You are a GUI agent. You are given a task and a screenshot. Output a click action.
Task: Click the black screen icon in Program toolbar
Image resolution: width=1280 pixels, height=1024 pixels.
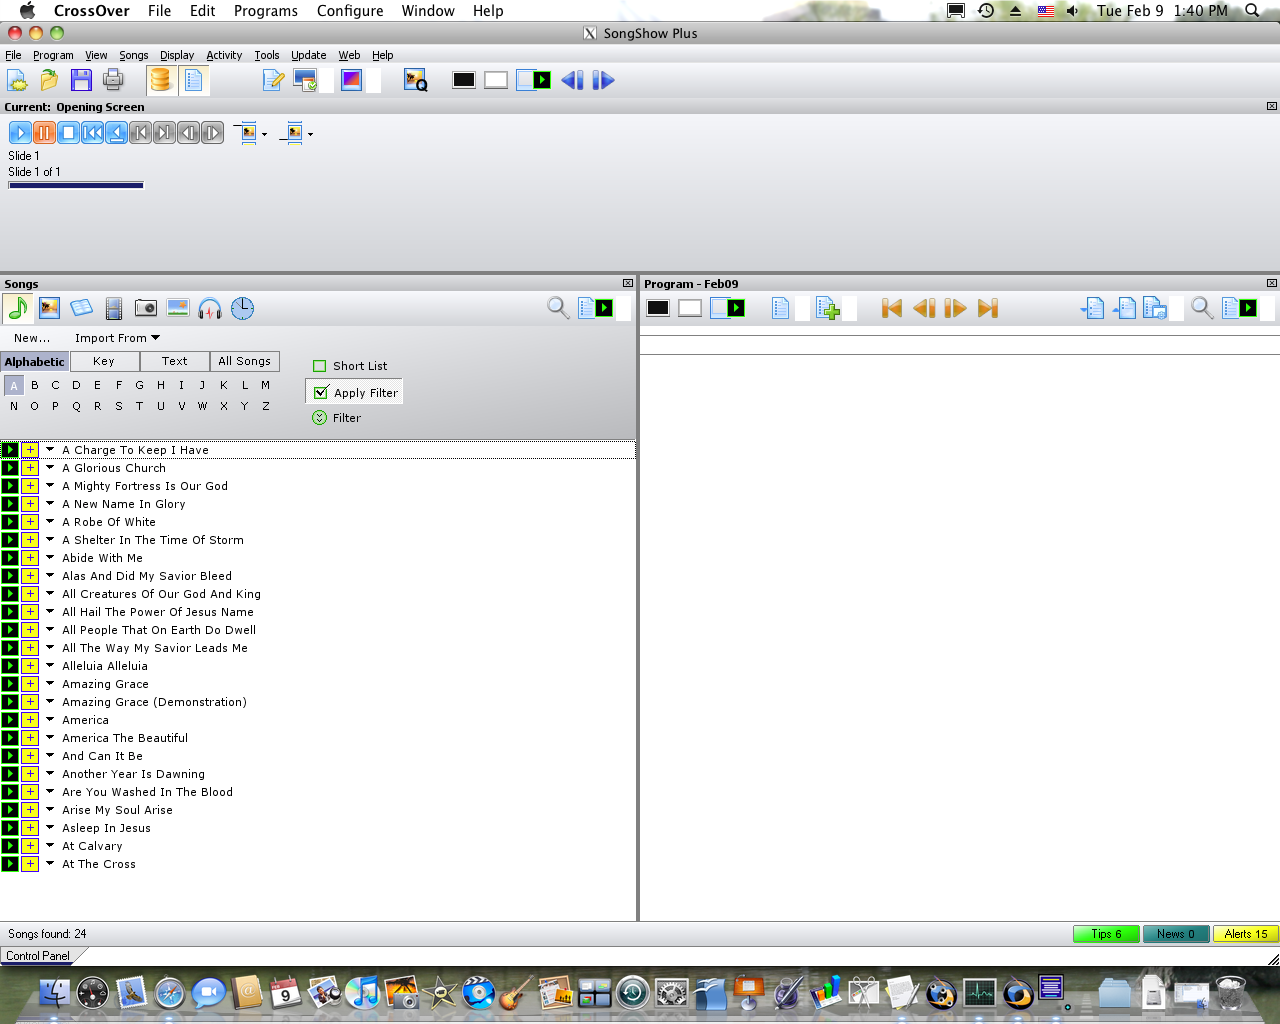657,308
